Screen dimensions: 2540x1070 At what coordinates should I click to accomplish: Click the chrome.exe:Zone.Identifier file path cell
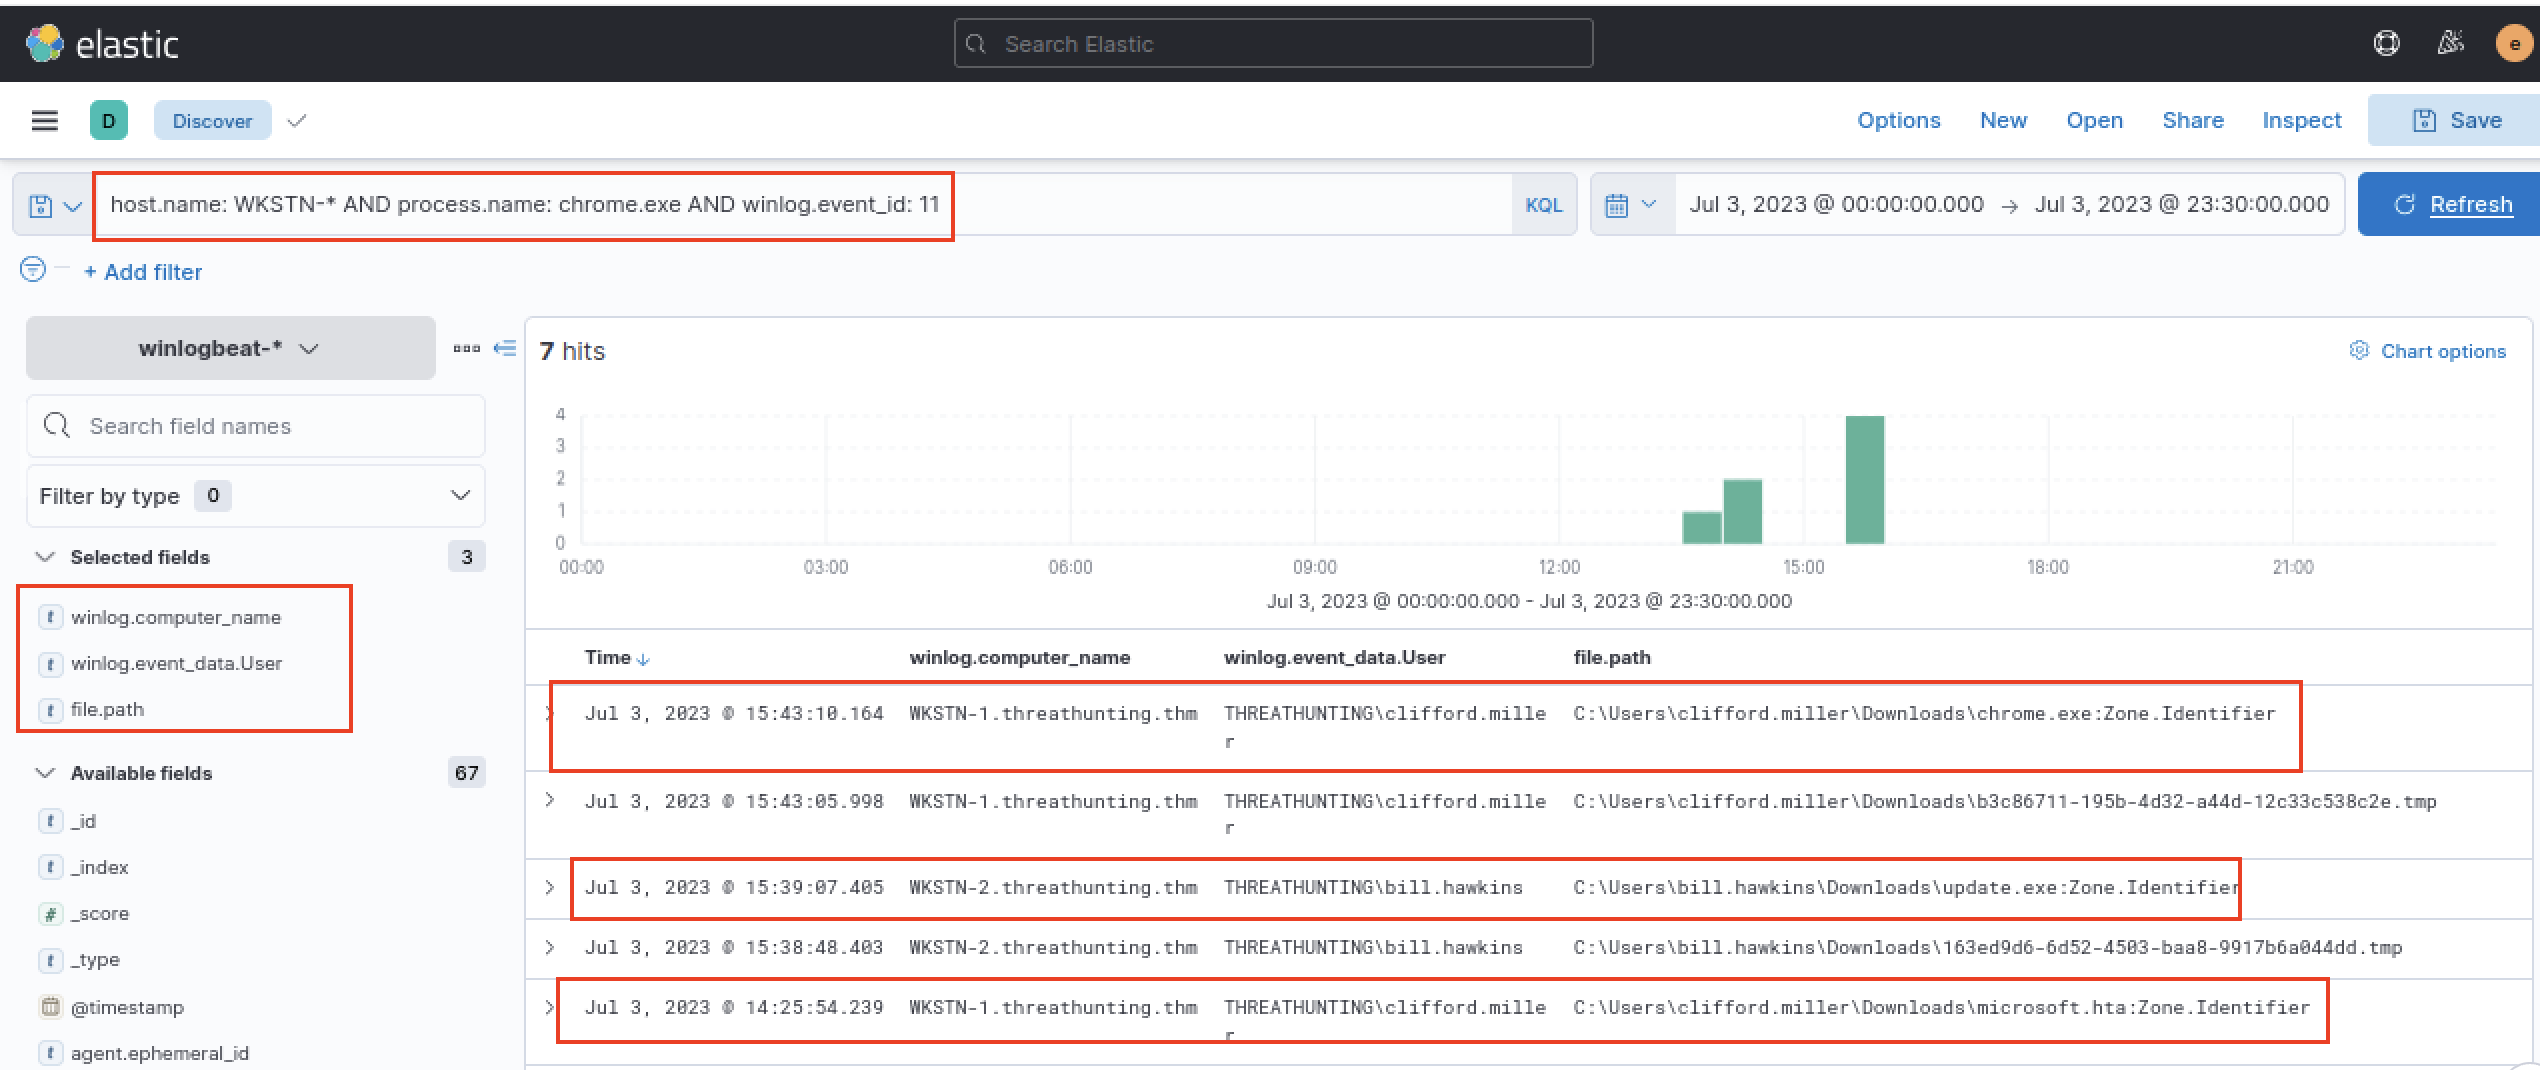[1923, 713]
